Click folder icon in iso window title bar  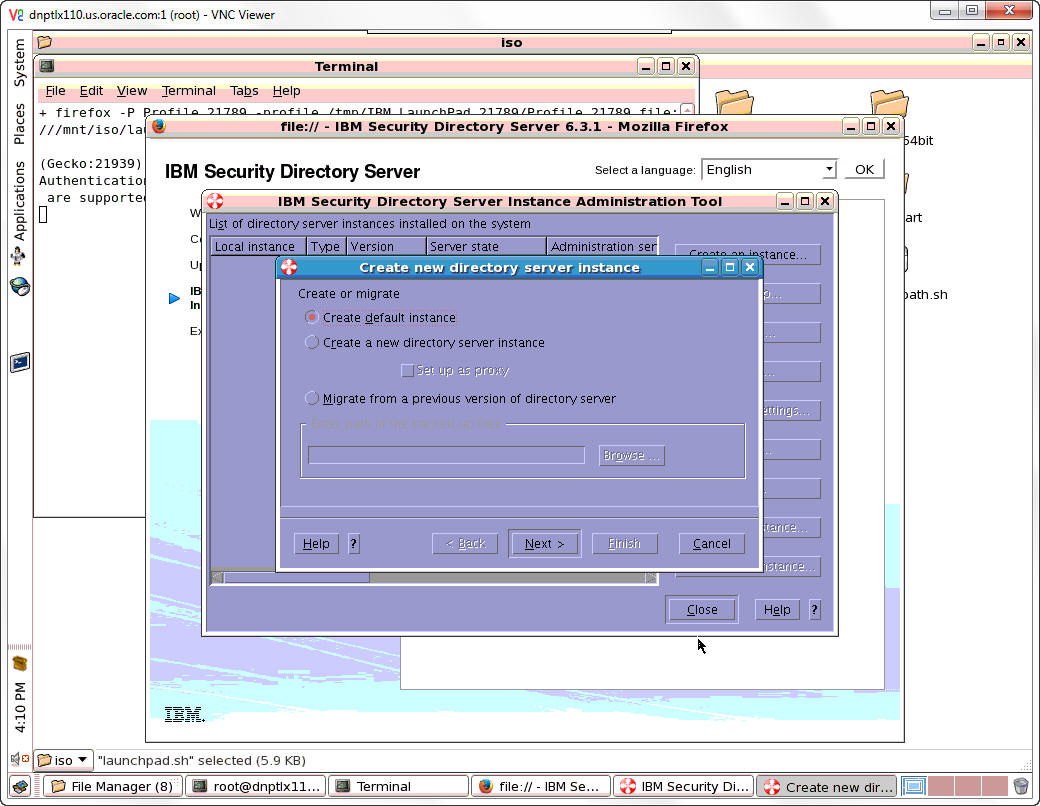[44, 42]
